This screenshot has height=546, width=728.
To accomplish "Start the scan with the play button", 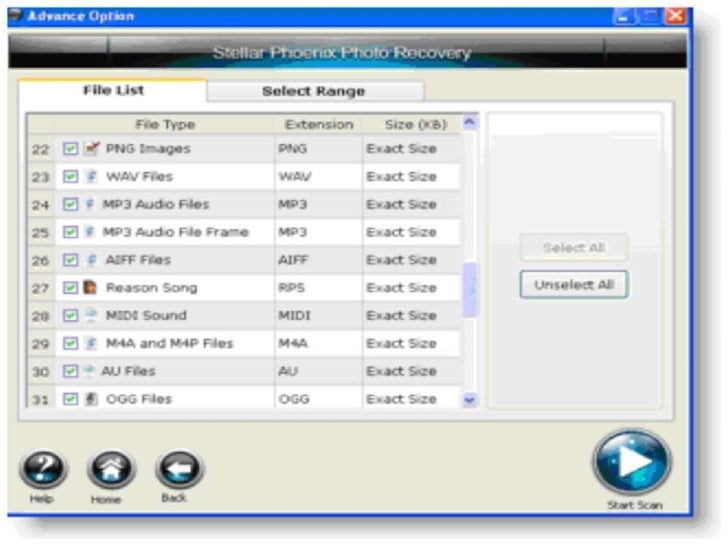I will coord(632,462).
